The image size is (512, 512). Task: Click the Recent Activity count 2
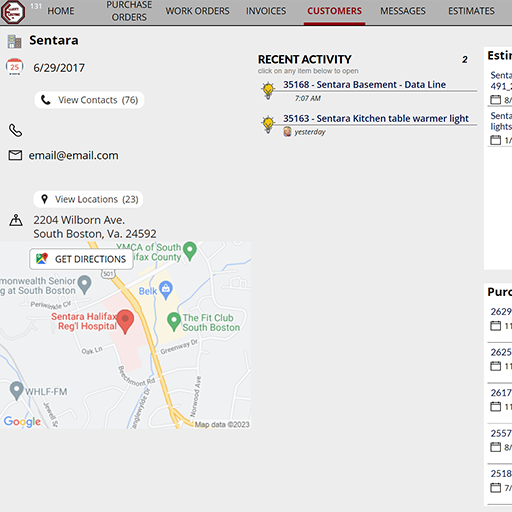click(x=465, y=60)
